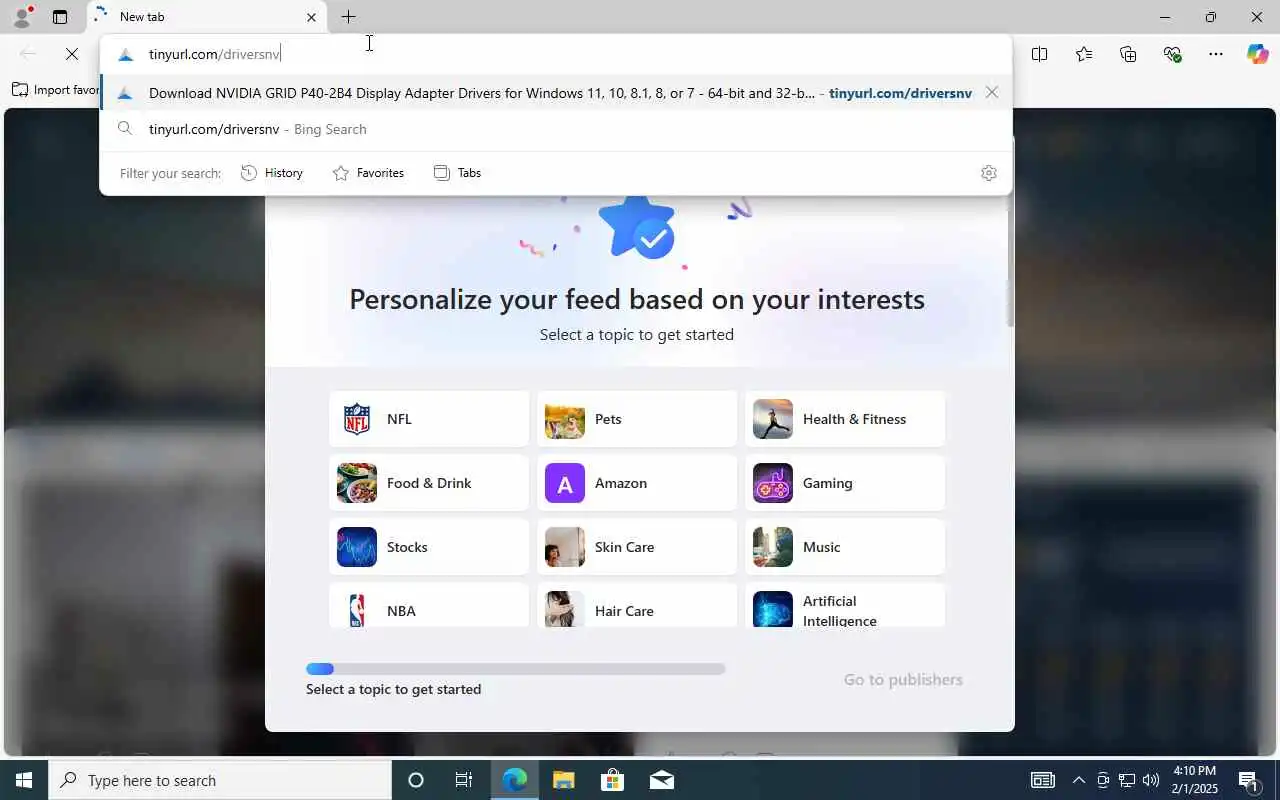
Task: Choose the tinyurl.com/driversnv Bing Search suggestion
Action: tap(556, 129)
